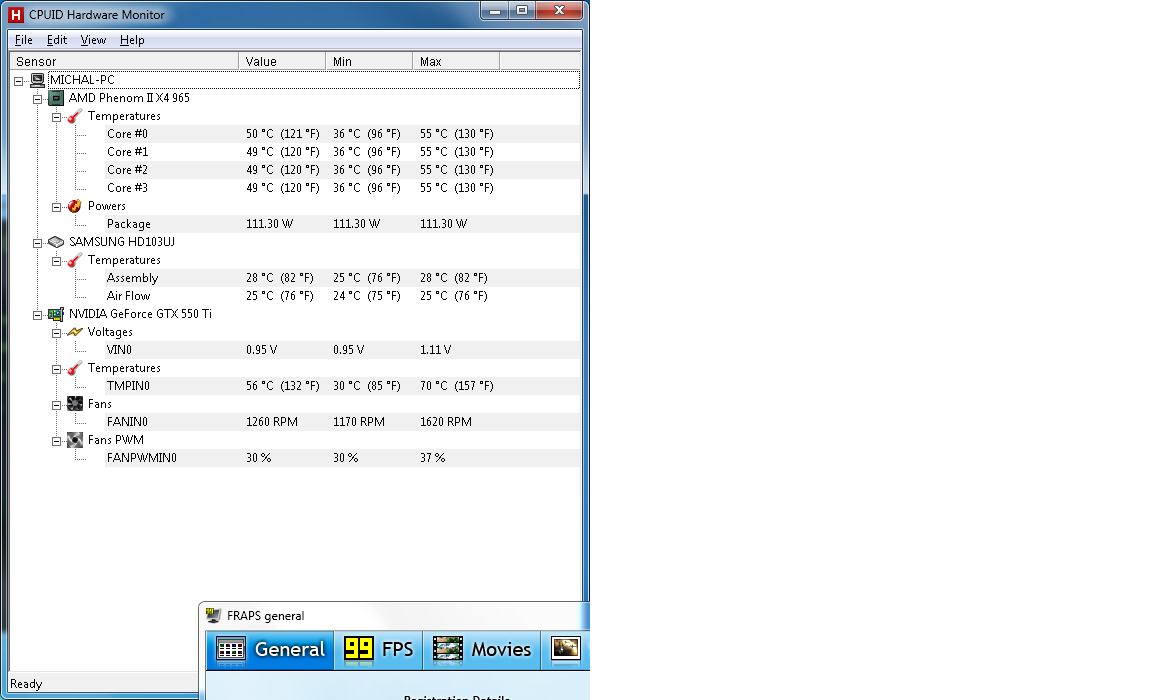Screen dimensions: 1152x700
Task: Collapse the GPU Temperatures node above TMPIN0
Action: coord(57,369)
